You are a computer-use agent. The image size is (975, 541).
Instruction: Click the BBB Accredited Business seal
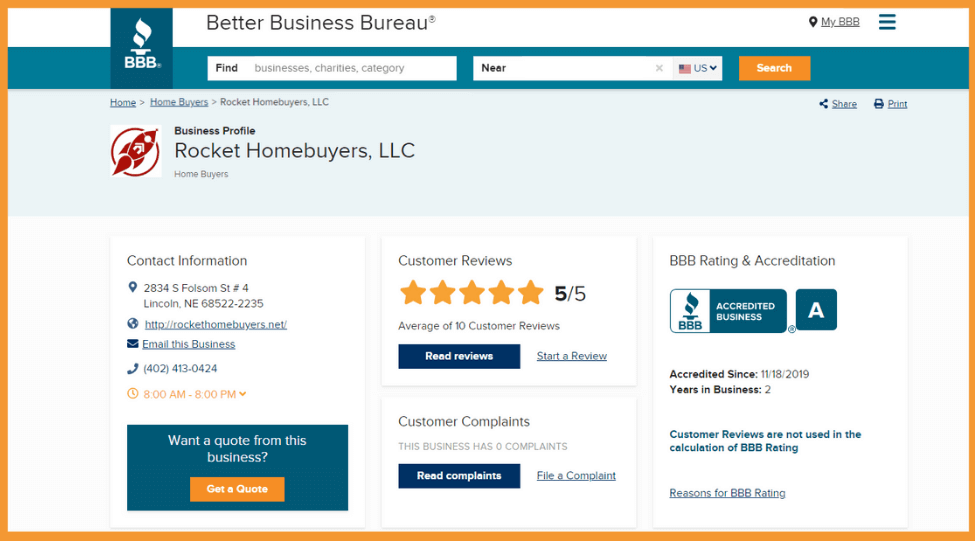coord(728,311)
